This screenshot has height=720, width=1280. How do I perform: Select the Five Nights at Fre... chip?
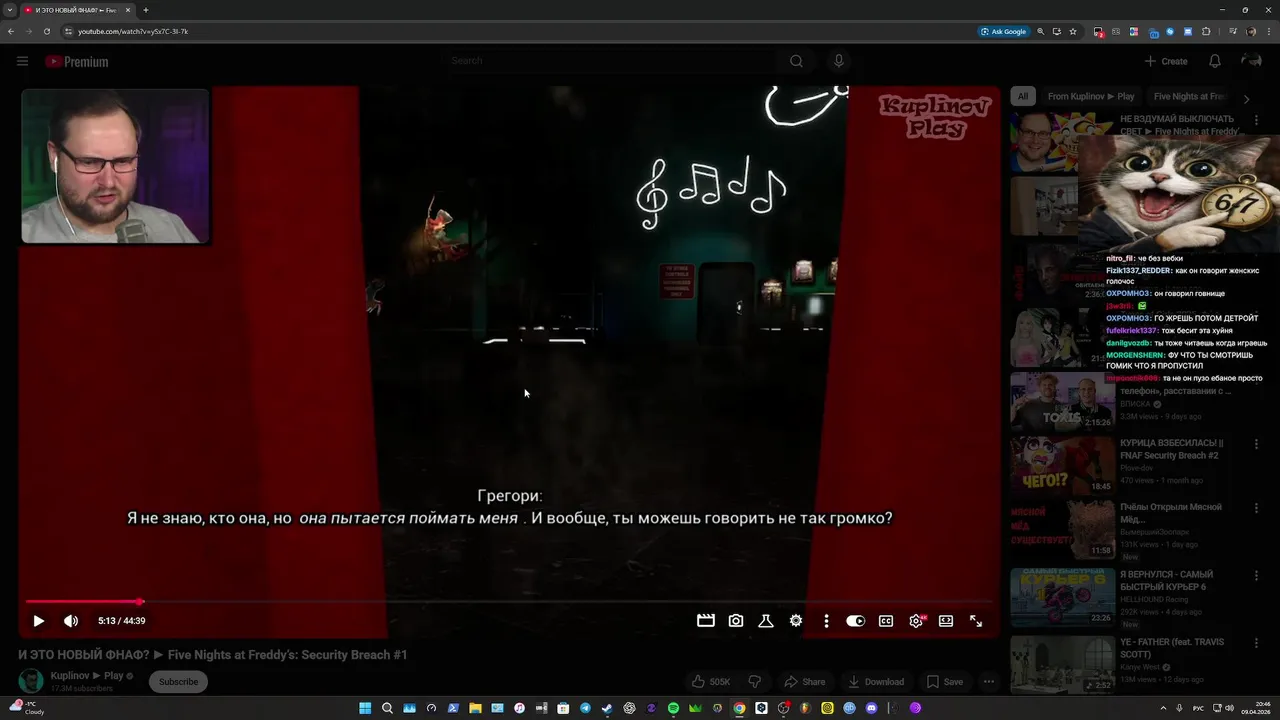1189,97
